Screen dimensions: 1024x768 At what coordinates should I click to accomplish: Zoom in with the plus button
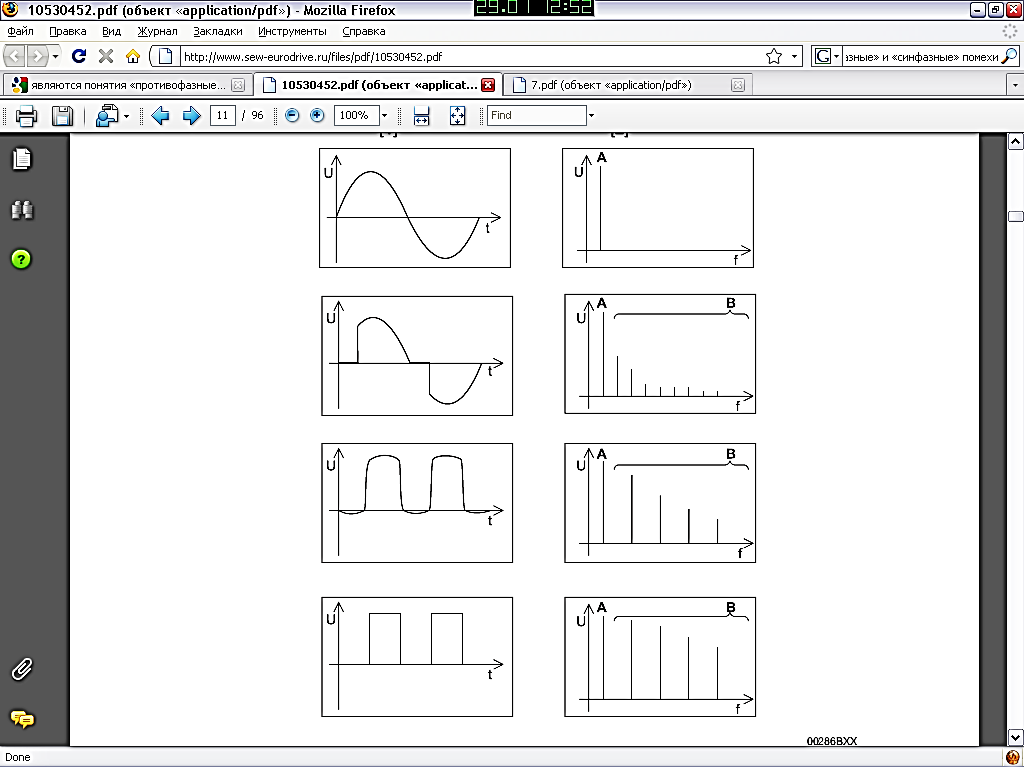[317, 116]
